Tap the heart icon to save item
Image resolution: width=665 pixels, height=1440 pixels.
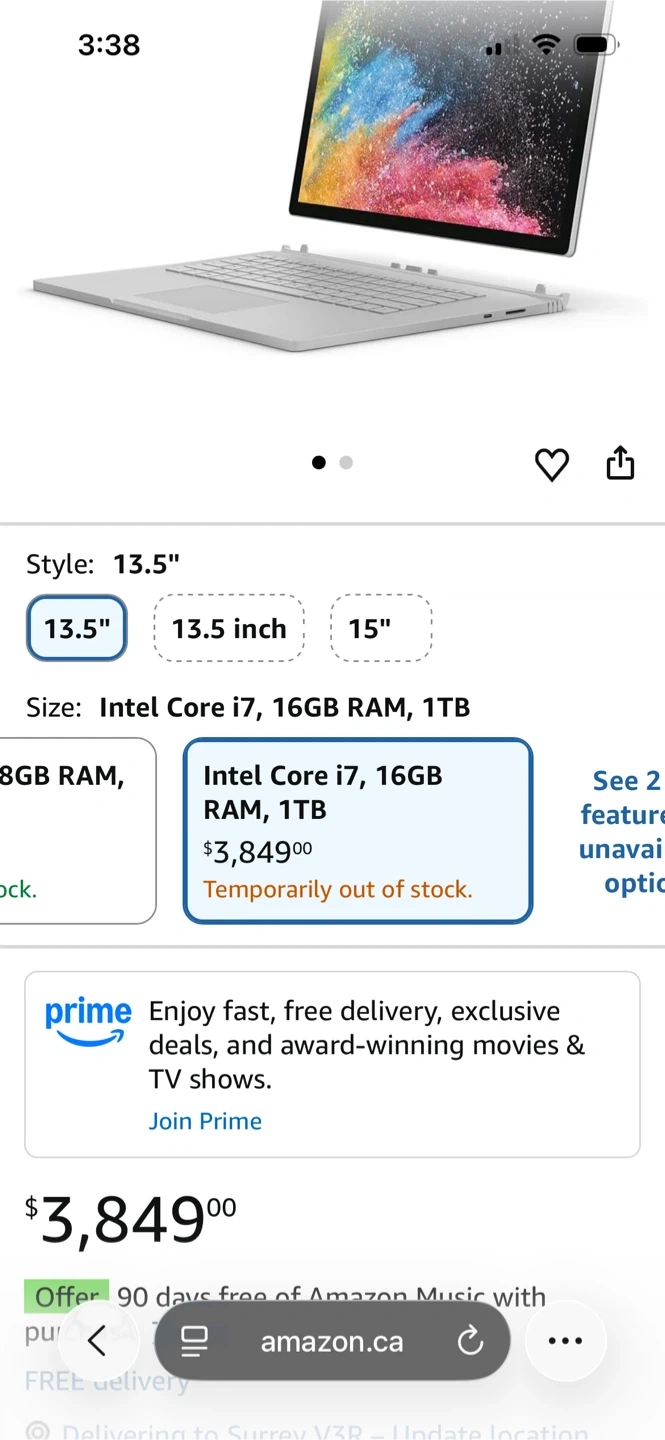551,464
